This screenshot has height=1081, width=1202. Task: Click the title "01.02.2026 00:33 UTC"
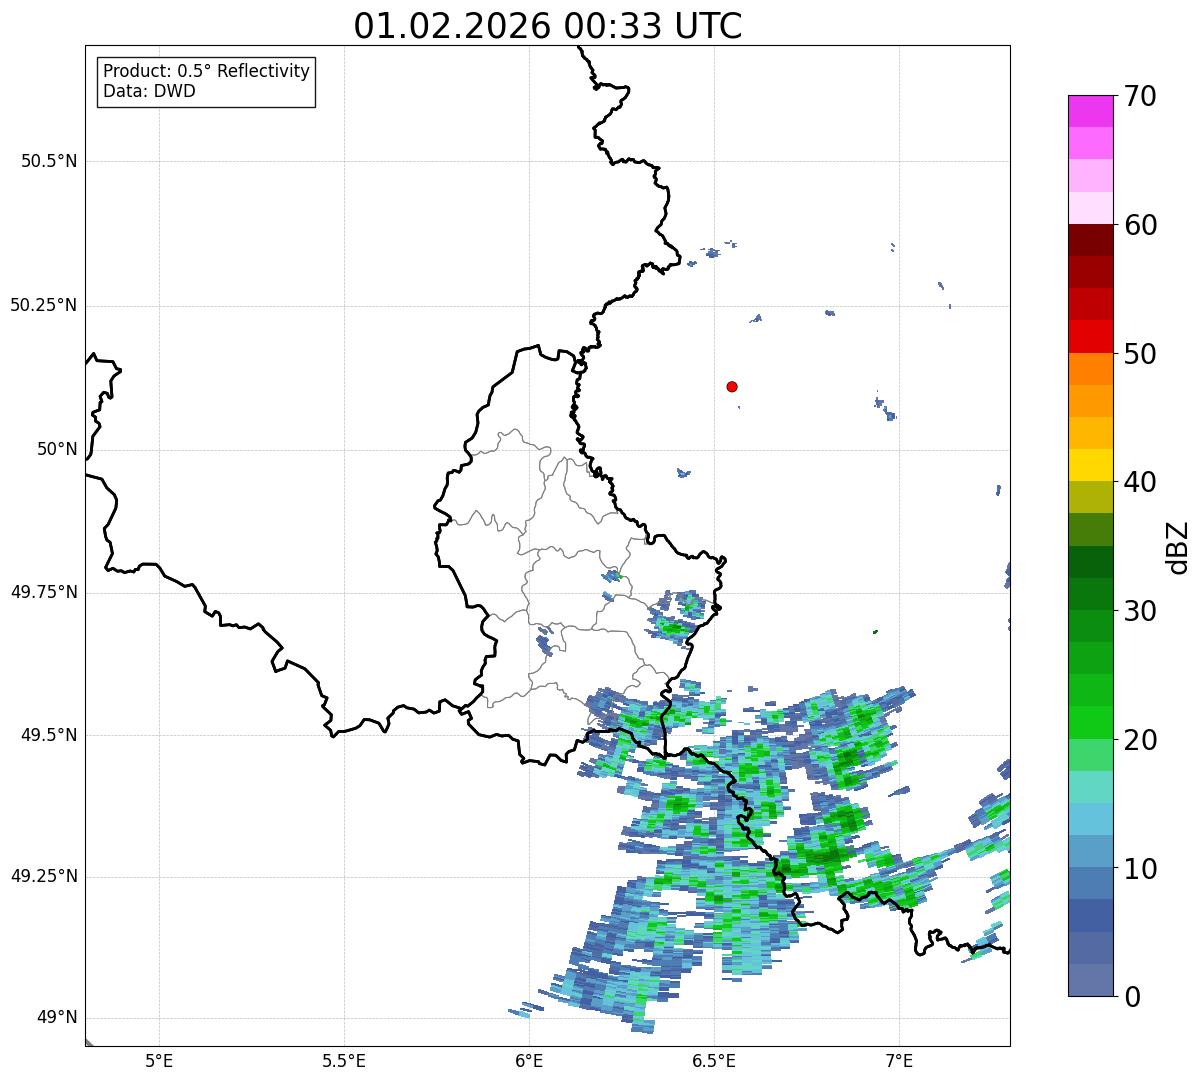point(548,26)
